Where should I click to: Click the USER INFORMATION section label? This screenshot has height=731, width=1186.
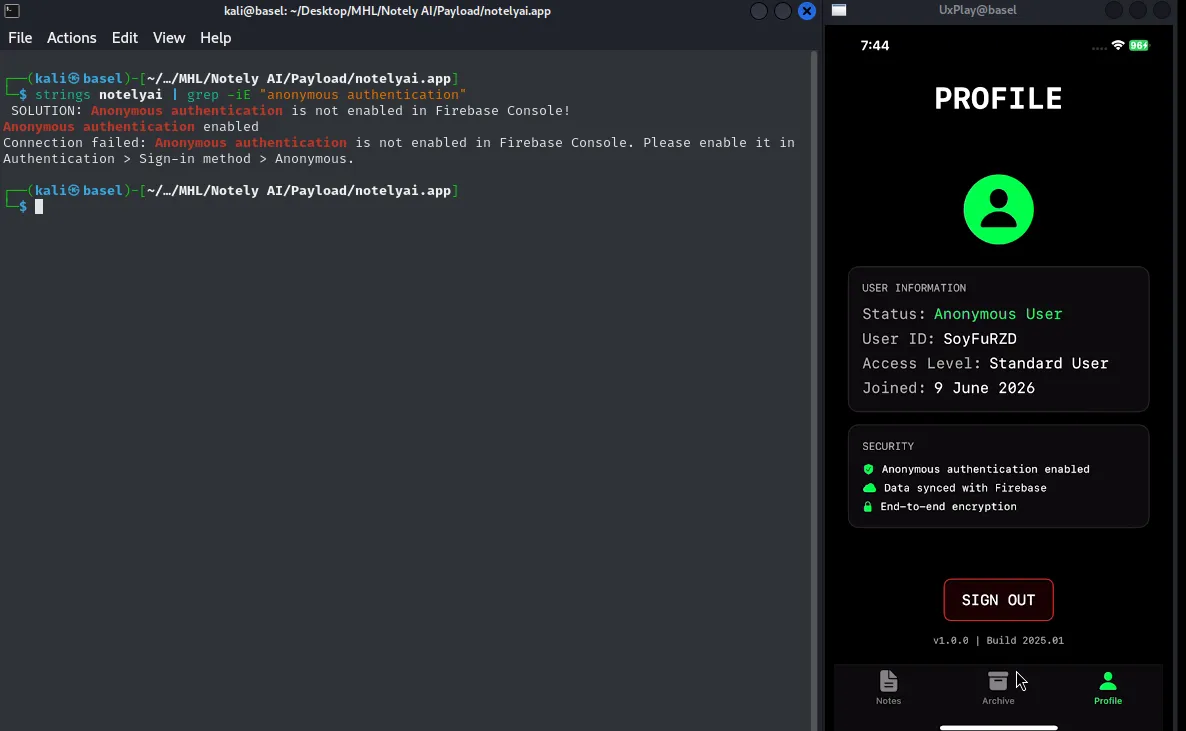pos(914,288)
